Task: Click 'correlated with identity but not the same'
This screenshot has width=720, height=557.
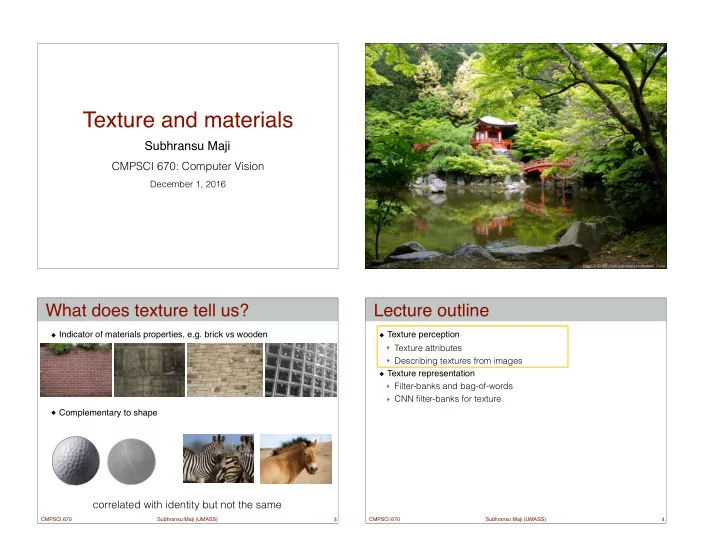Action: coord(187,505)
